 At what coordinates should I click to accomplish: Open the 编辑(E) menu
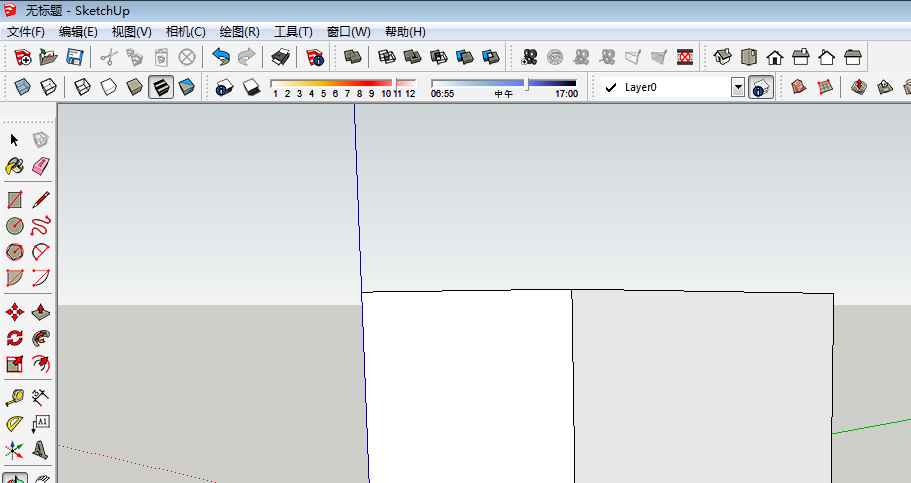78,32
